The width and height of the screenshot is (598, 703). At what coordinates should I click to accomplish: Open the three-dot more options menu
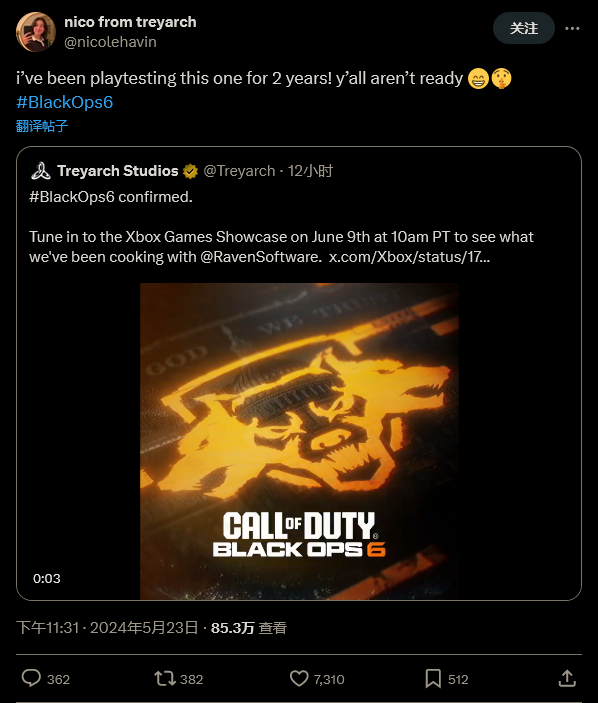click(x=572, y=28)
